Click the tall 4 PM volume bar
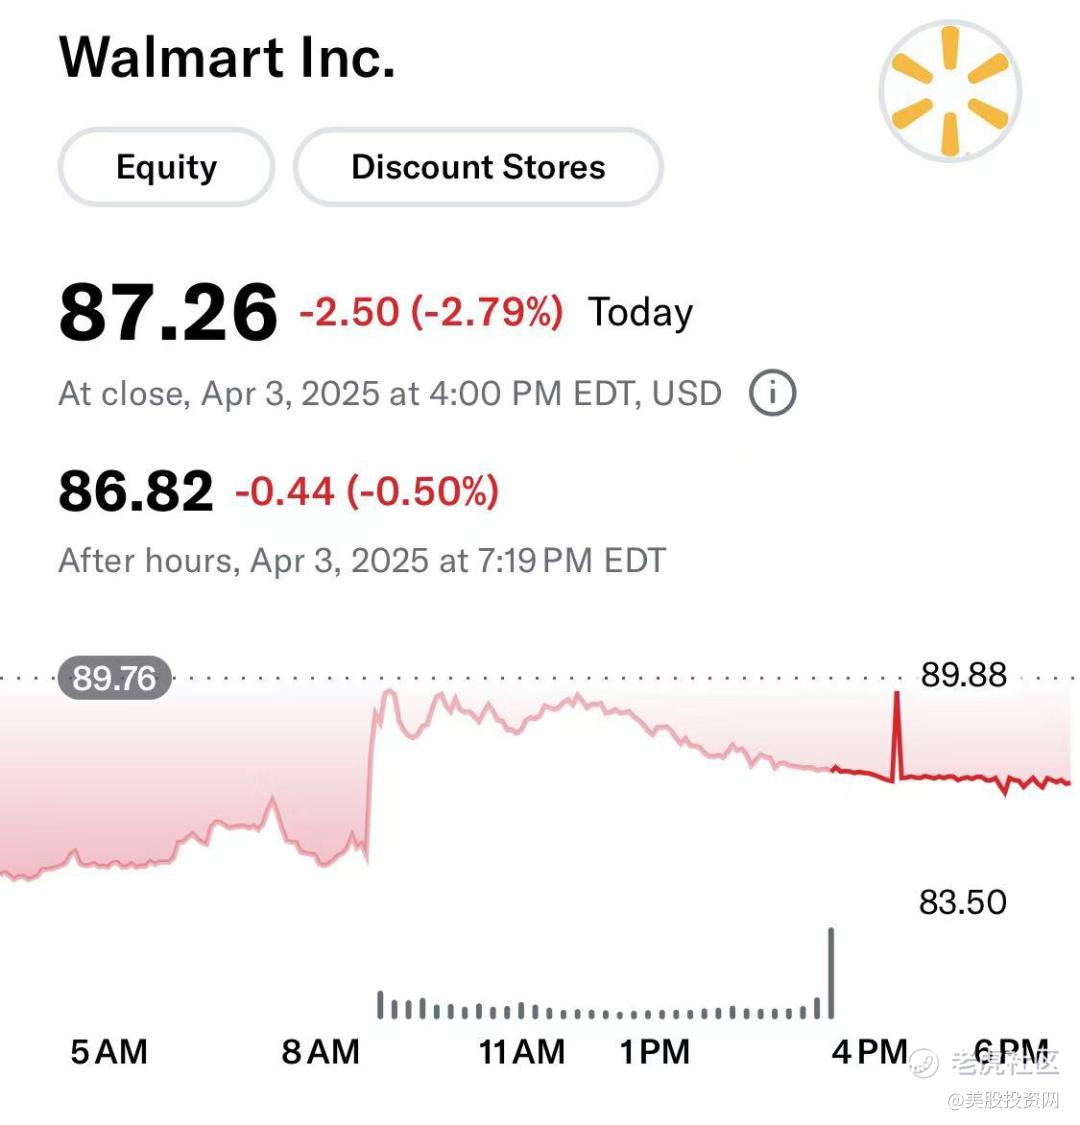This screenshot has height=1125, width=1080. click(x=831, y=973)
